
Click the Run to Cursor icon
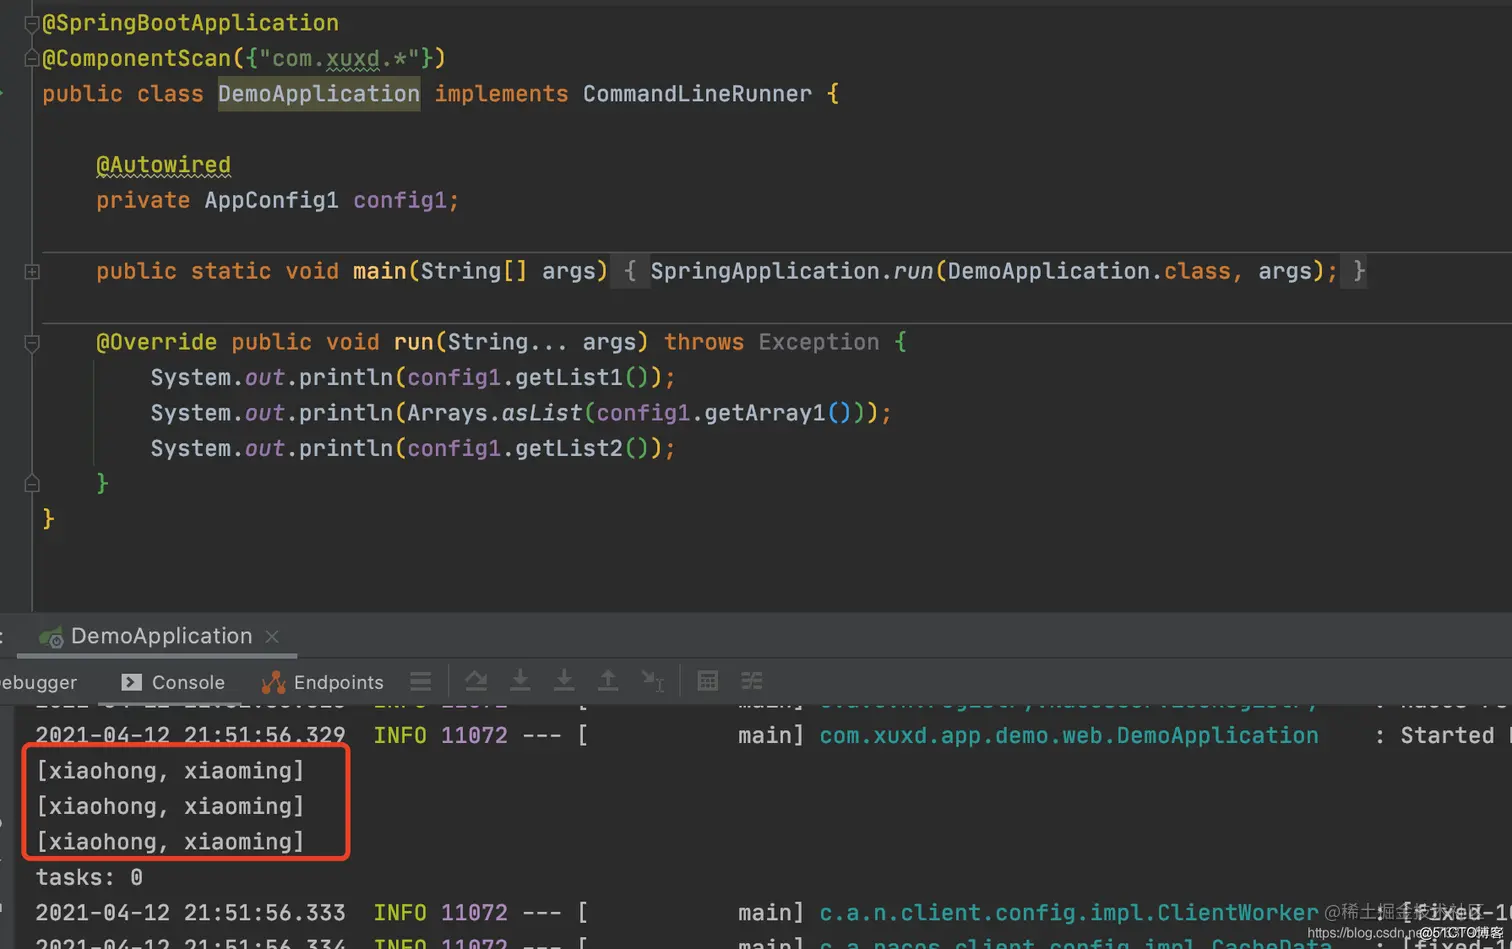(x=652, y=681)
